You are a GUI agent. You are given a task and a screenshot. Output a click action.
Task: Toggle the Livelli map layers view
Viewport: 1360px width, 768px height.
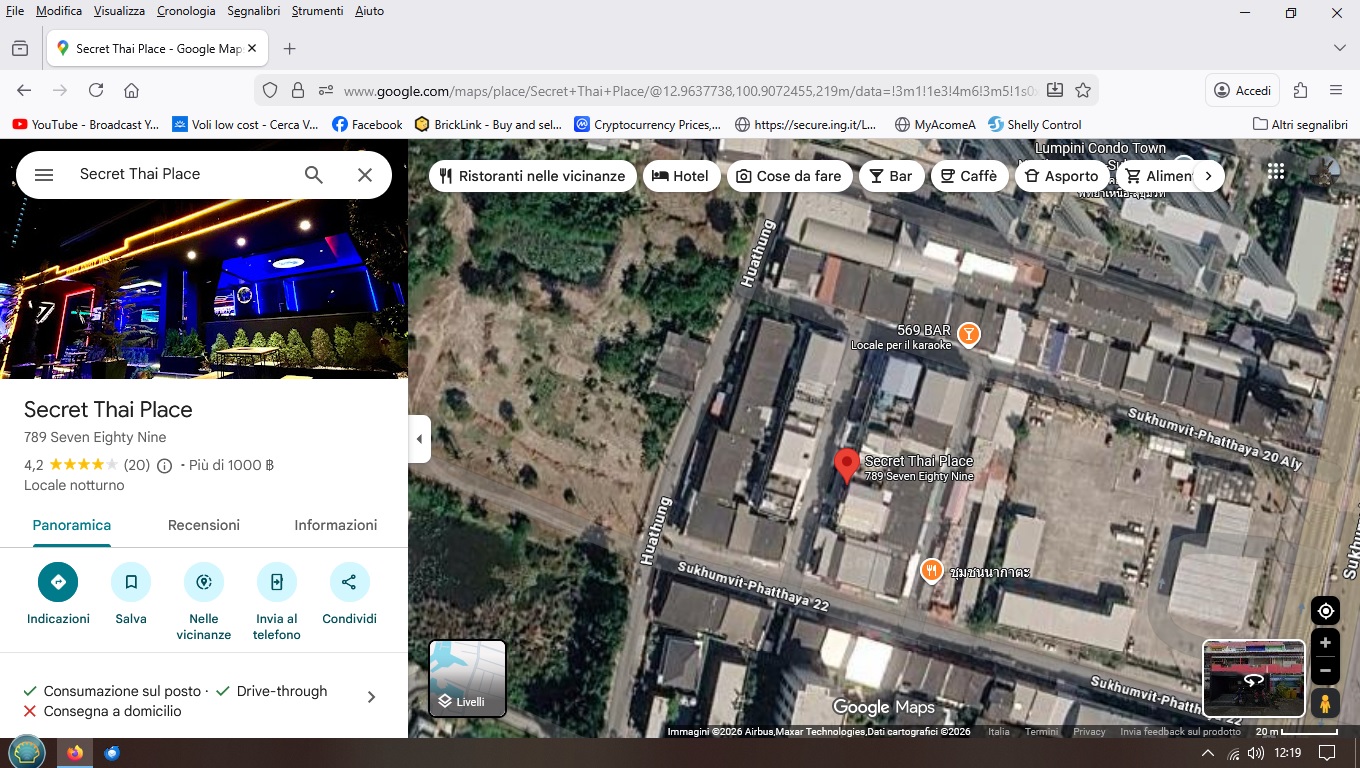[x=467, y=679]
